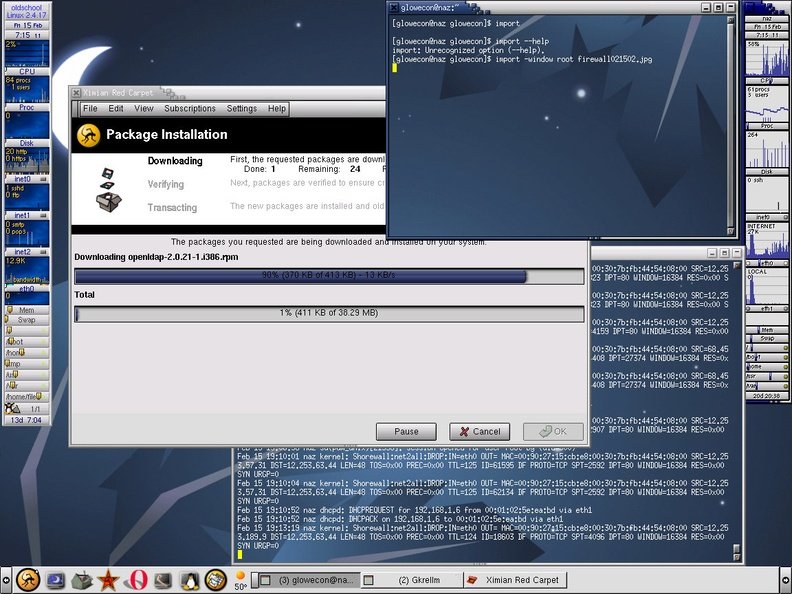
Task: Check the weather applet showing 50°
Action: [x=240, y=580]
